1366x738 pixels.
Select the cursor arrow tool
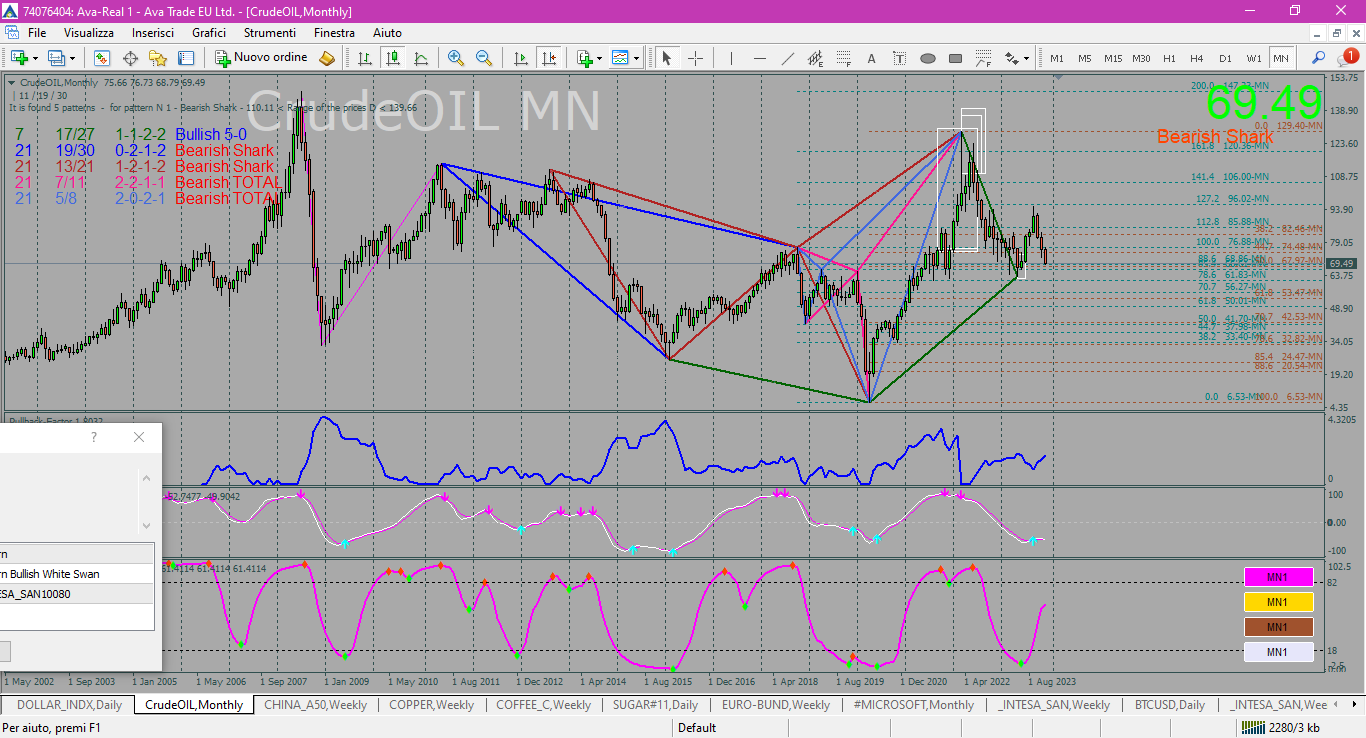click(667, 58)
